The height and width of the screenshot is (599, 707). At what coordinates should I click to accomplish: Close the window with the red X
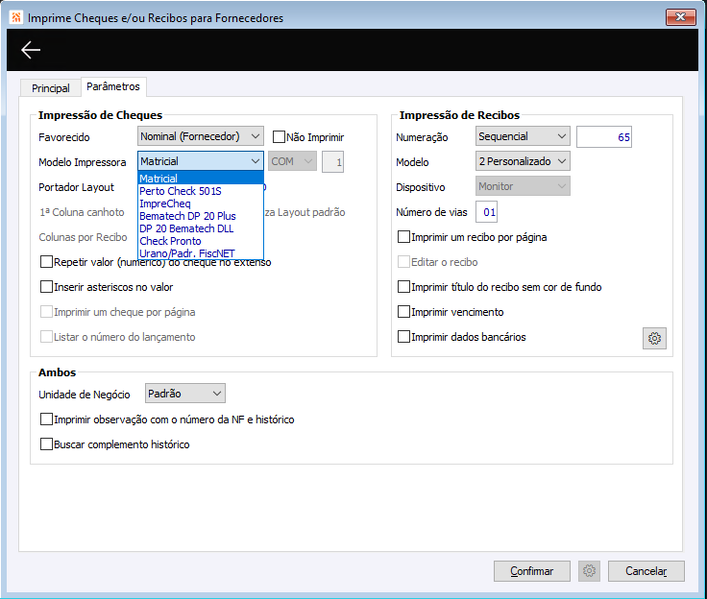[681, 17]
